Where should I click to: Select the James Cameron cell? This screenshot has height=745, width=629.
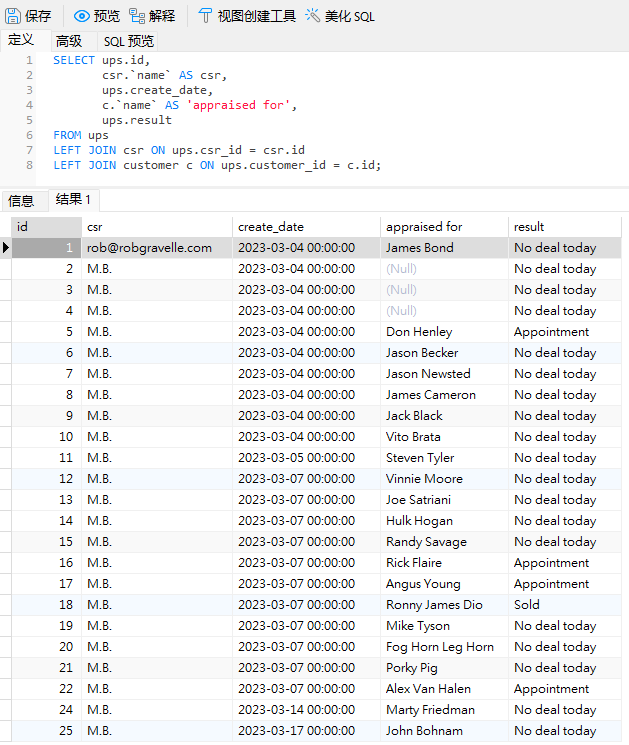pyautogui.click(x=444, y=394)
